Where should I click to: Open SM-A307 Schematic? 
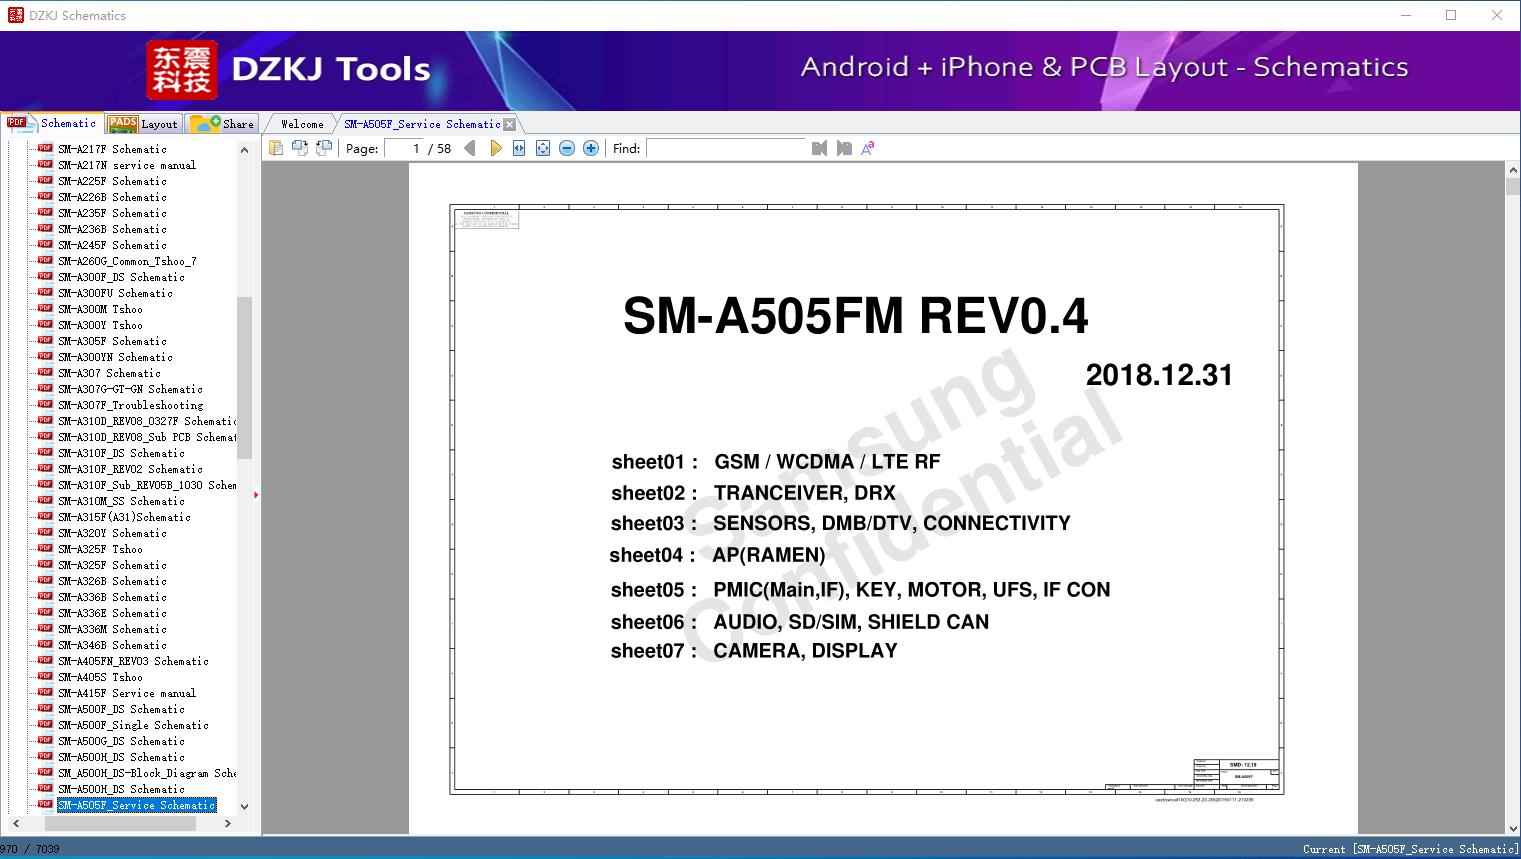109,373
